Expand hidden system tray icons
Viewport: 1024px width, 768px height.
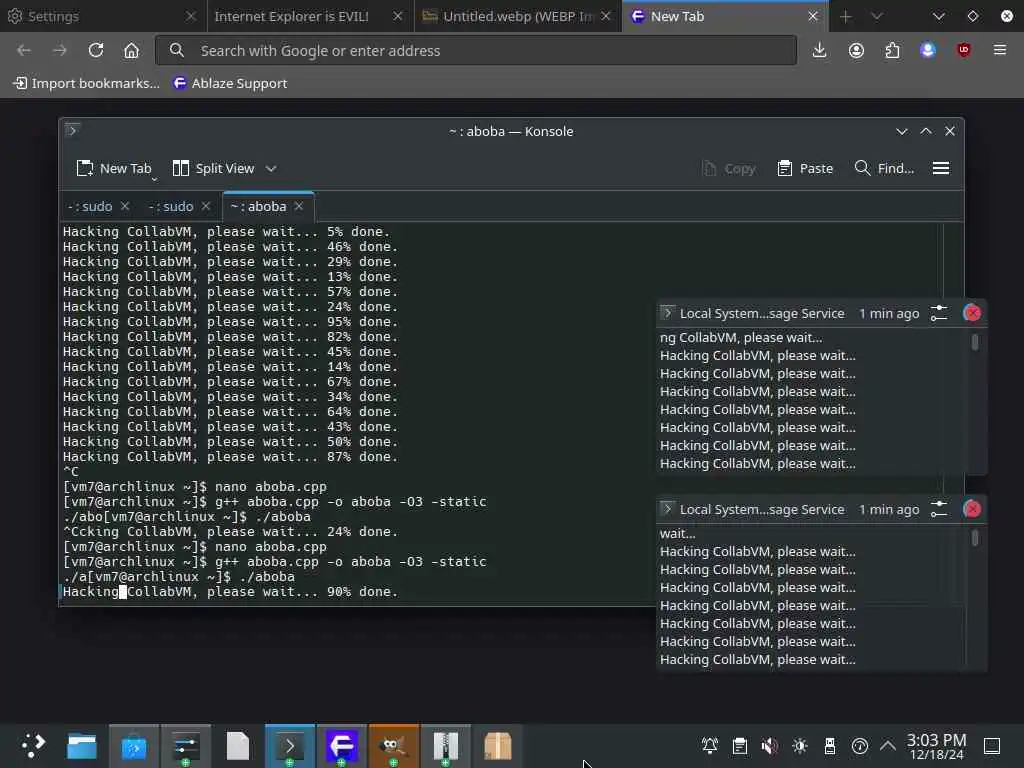coord(888,745)
